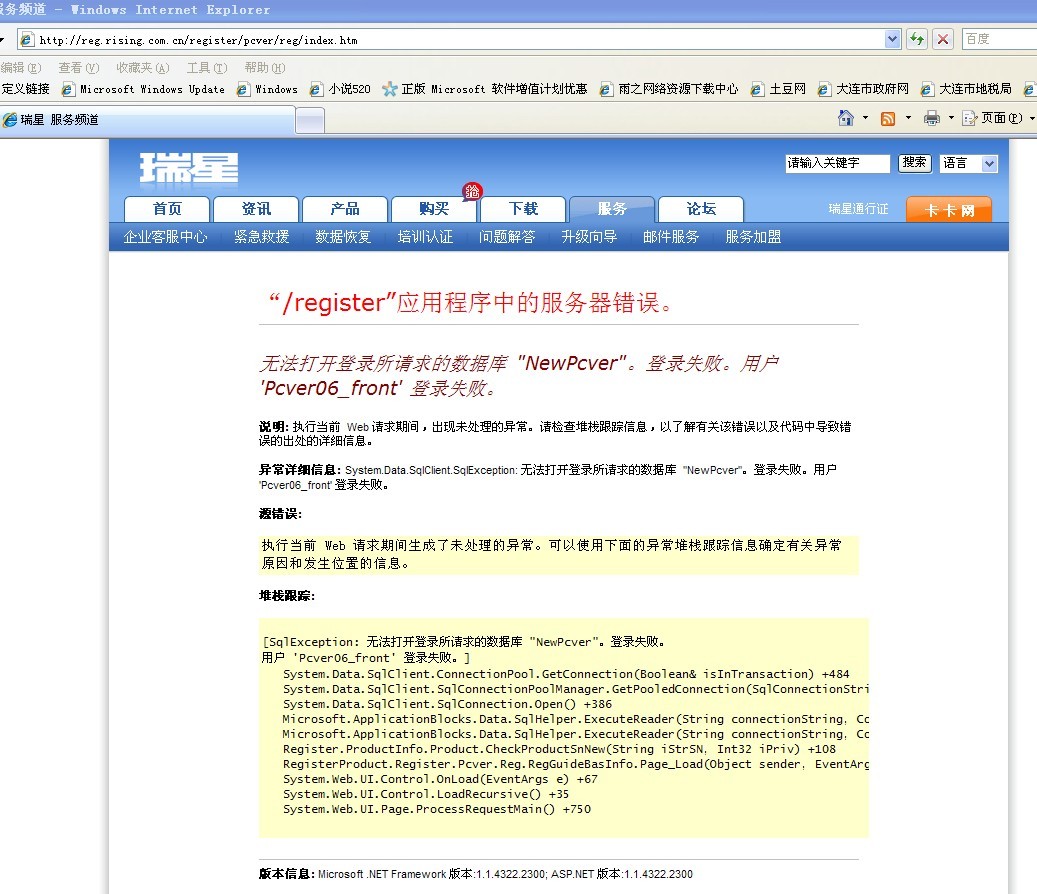Expand the Print dropdown arrow
Image resolution: width=1037 pixels, height=894 pixels.
click(x=951, y=118)
